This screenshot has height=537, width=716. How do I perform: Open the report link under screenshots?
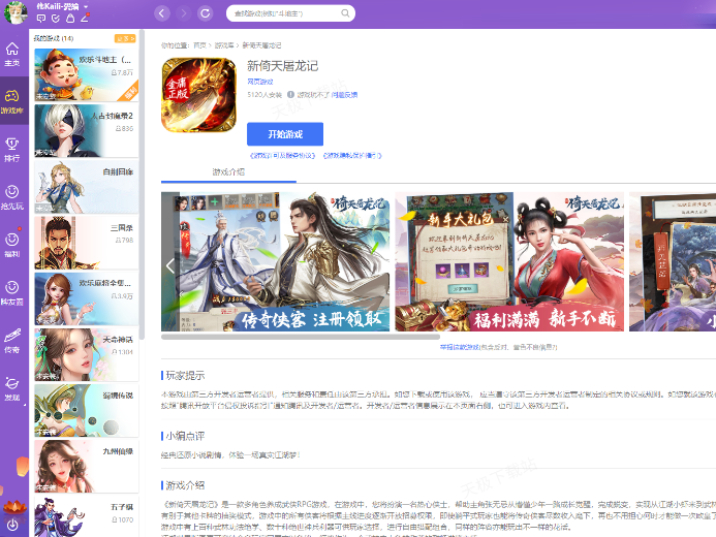tap(460, 347)
